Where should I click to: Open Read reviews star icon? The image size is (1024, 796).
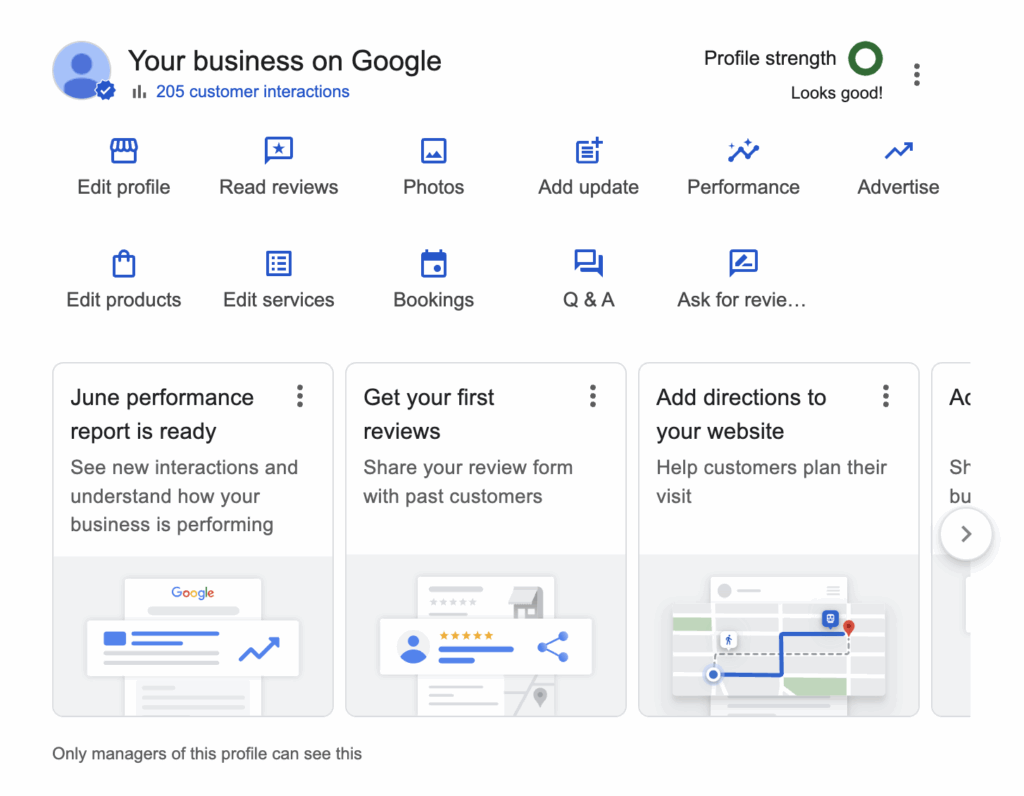point(278,151)
